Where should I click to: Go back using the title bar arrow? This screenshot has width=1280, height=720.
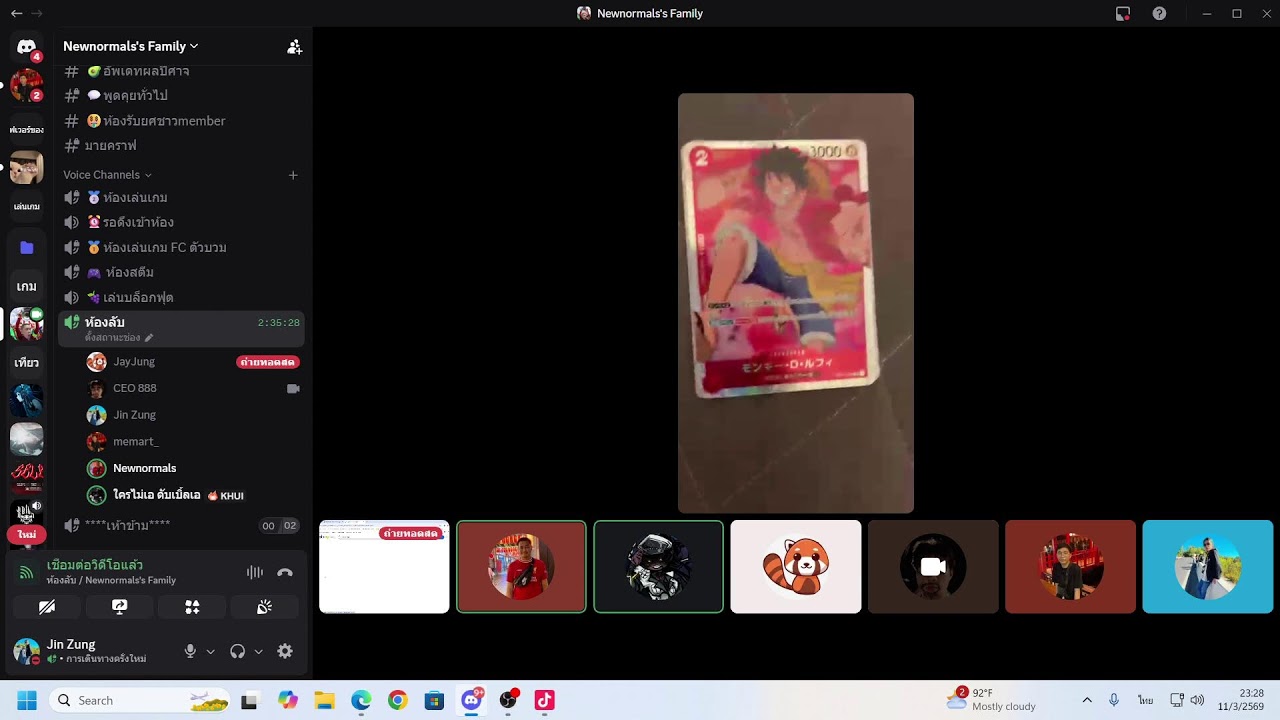17,13
